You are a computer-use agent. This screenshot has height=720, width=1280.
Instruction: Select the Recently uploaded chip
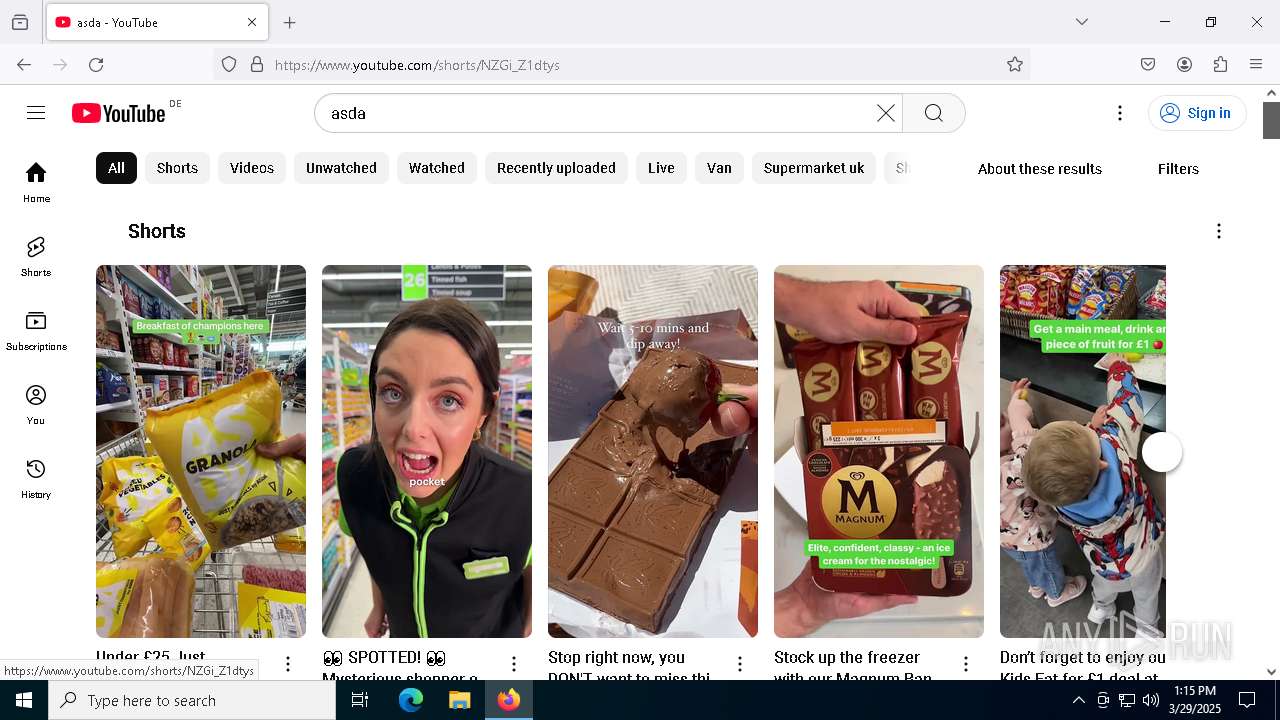point(556,168)
